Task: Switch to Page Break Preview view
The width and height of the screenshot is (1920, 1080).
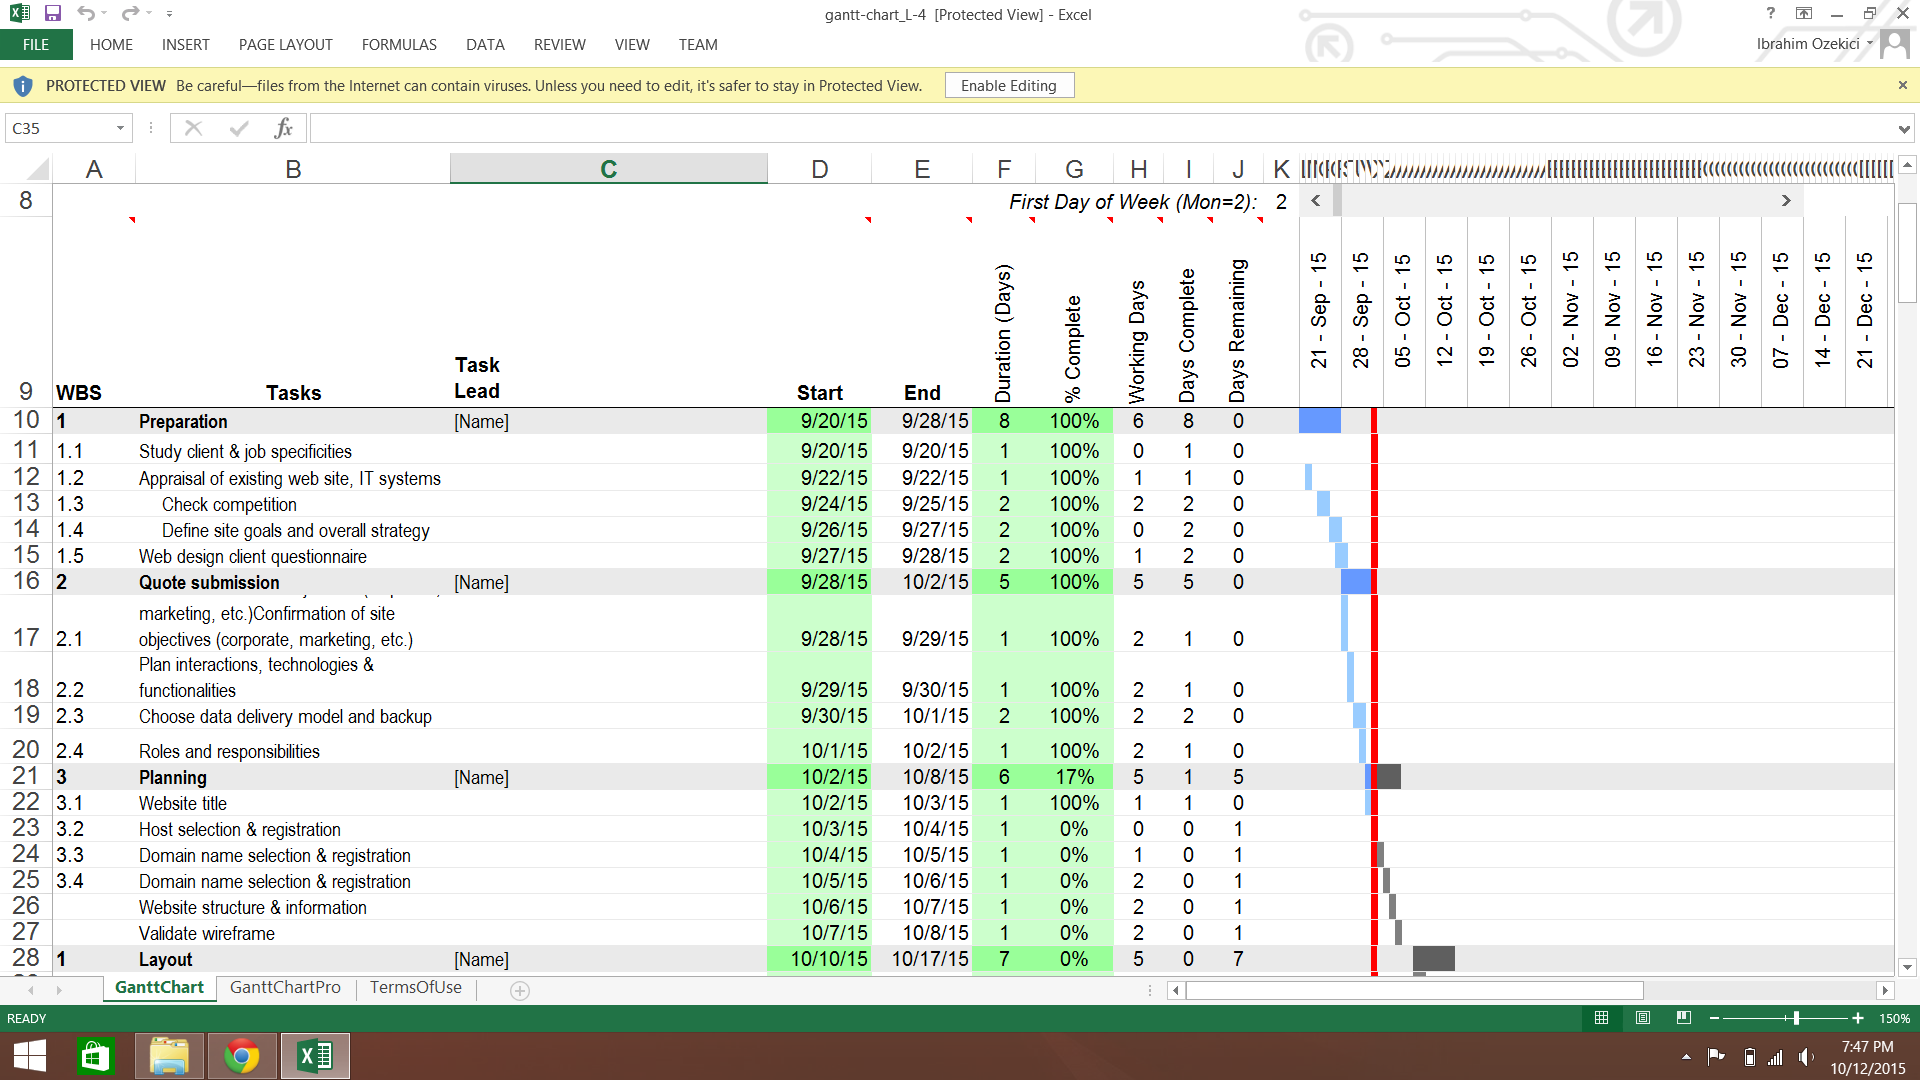Action: 1684,1018
